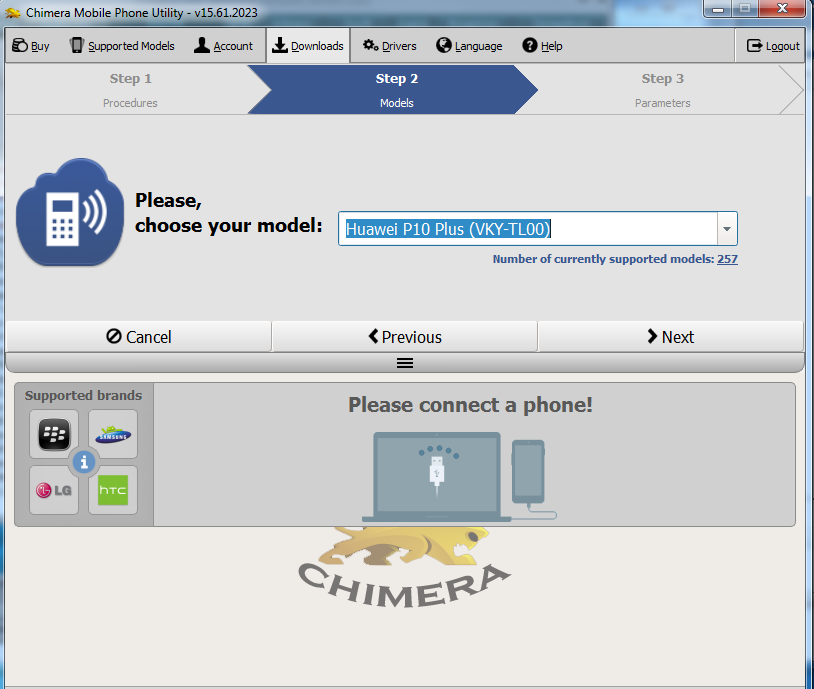
Task: Close the Chimera window
Action: (782, 9)
